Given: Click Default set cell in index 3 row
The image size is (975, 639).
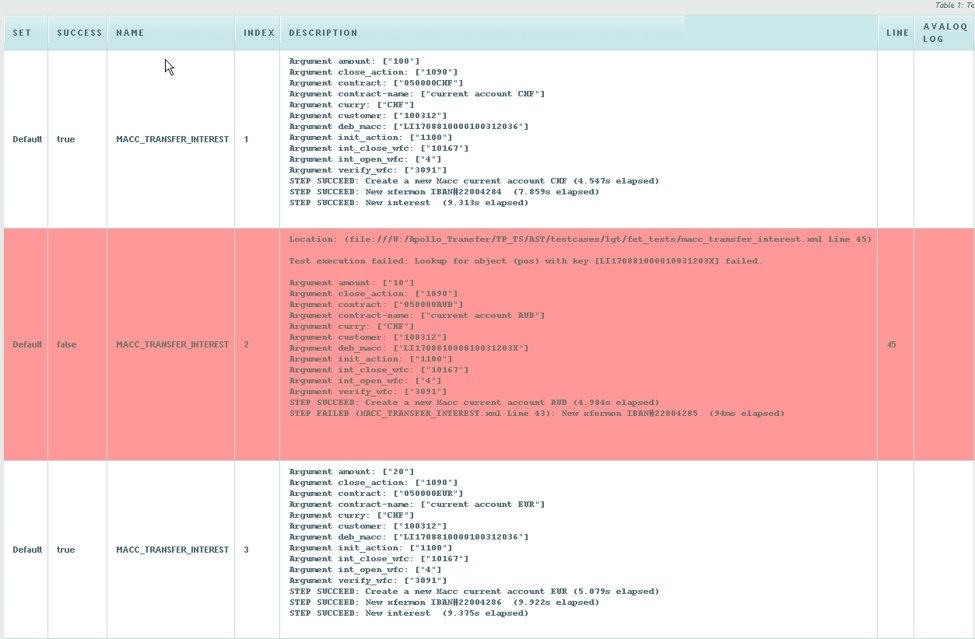Looking at the screenshot, I should [27, 549].
